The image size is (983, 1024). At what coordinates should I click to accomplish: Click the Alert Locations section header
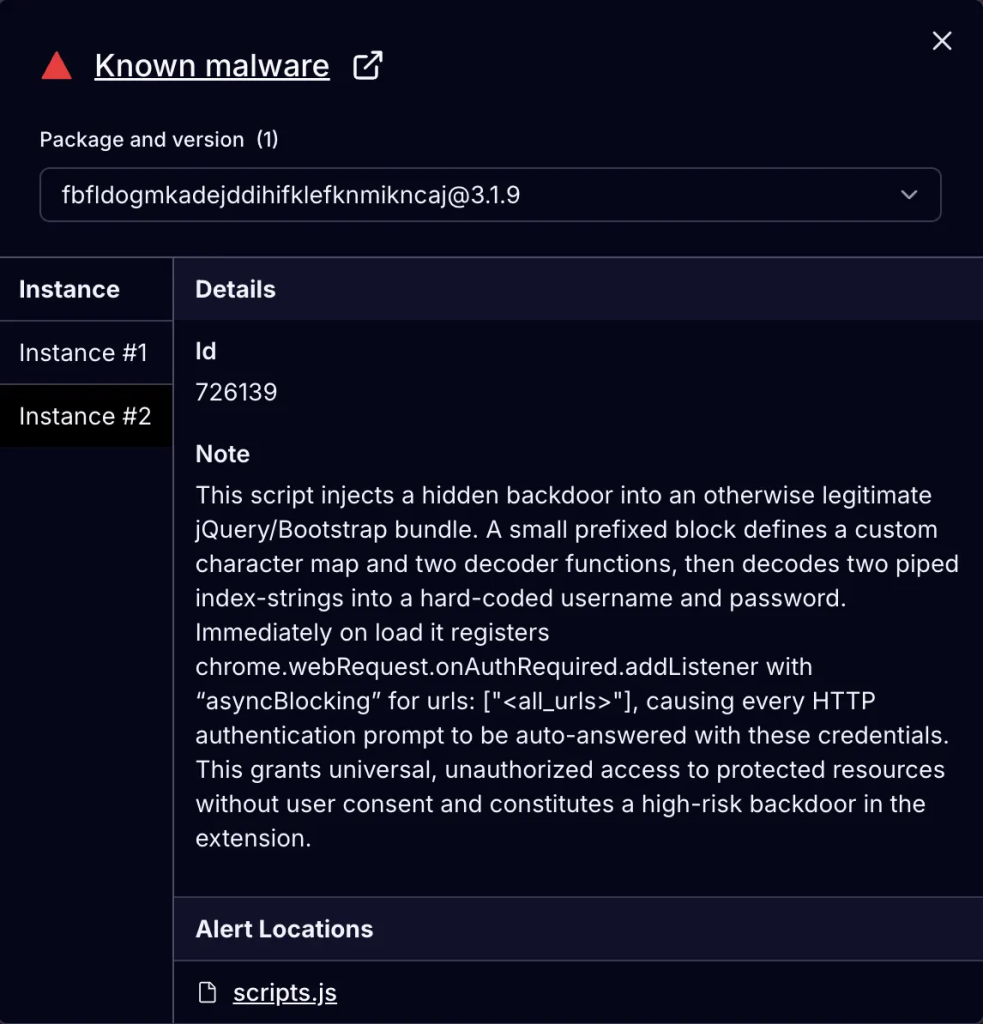[284, 929]
